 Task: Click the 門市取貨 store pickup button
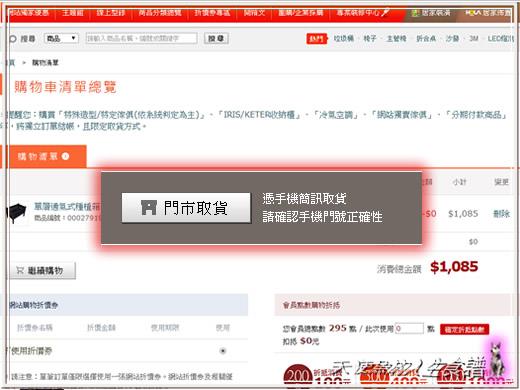(186, 208)
